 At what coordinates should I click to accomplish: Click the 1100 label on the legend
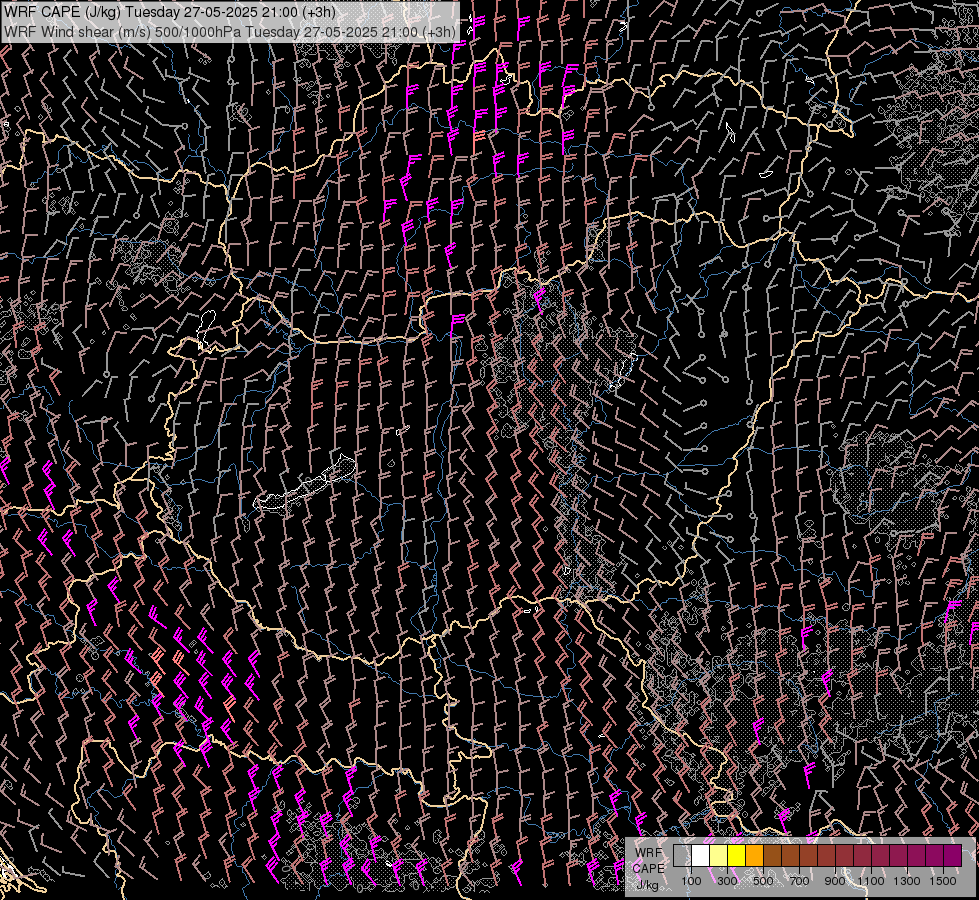pos(871,881)
